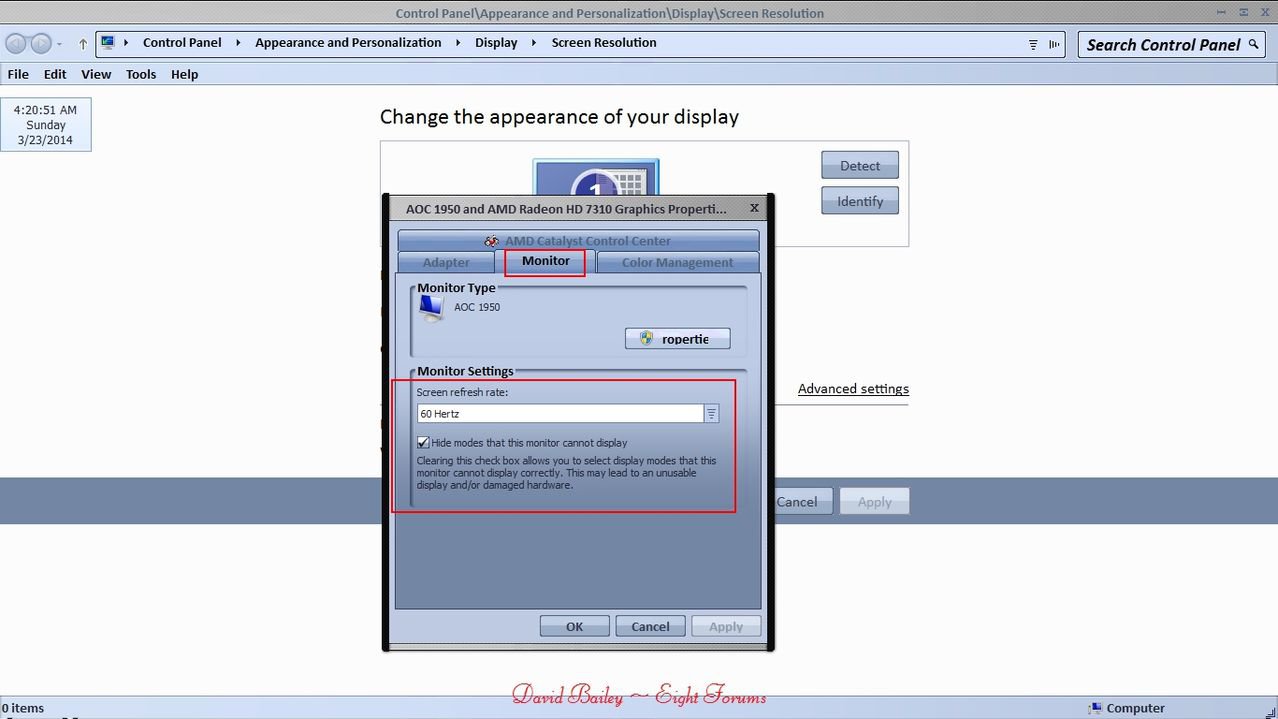The width and height of the screenshot is (1278, 719).
Task: Click Cancel in the properties dialog
Action: pyautogui.click(x=650, y=626)
